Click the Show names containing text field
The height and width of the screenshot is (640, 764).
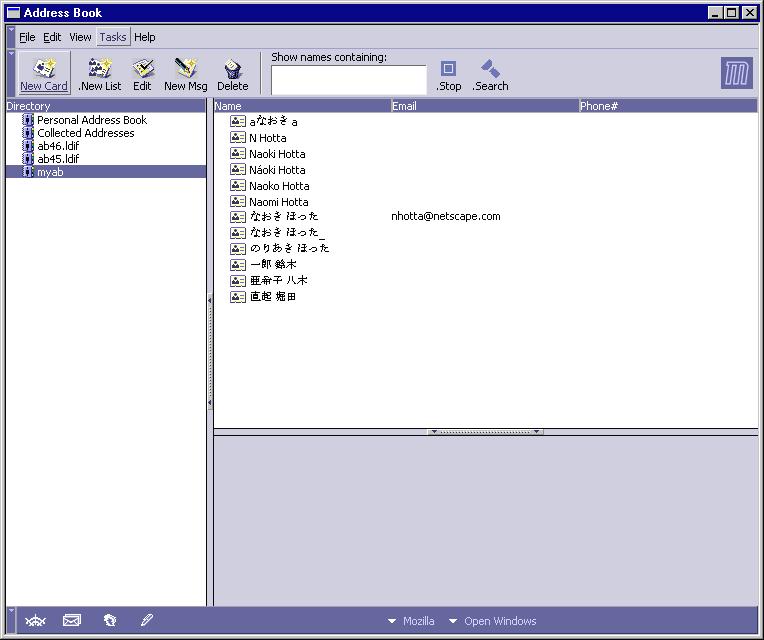(x=348, y=80)
